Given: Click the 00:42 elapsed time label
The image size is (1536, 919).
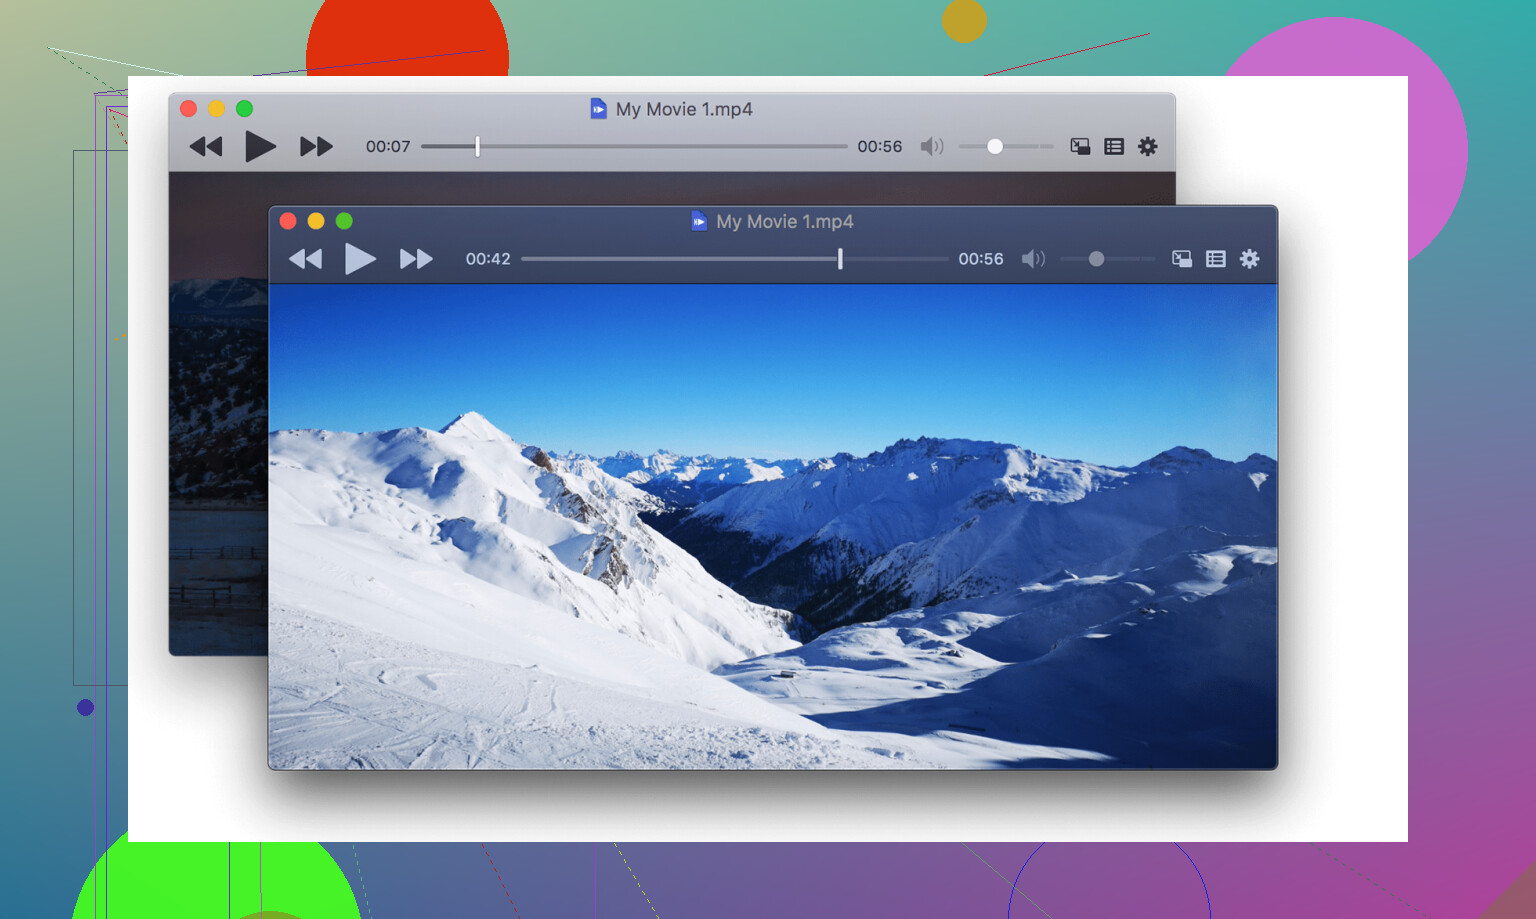Looking at the screenshot, I should (x=488, y=259).
